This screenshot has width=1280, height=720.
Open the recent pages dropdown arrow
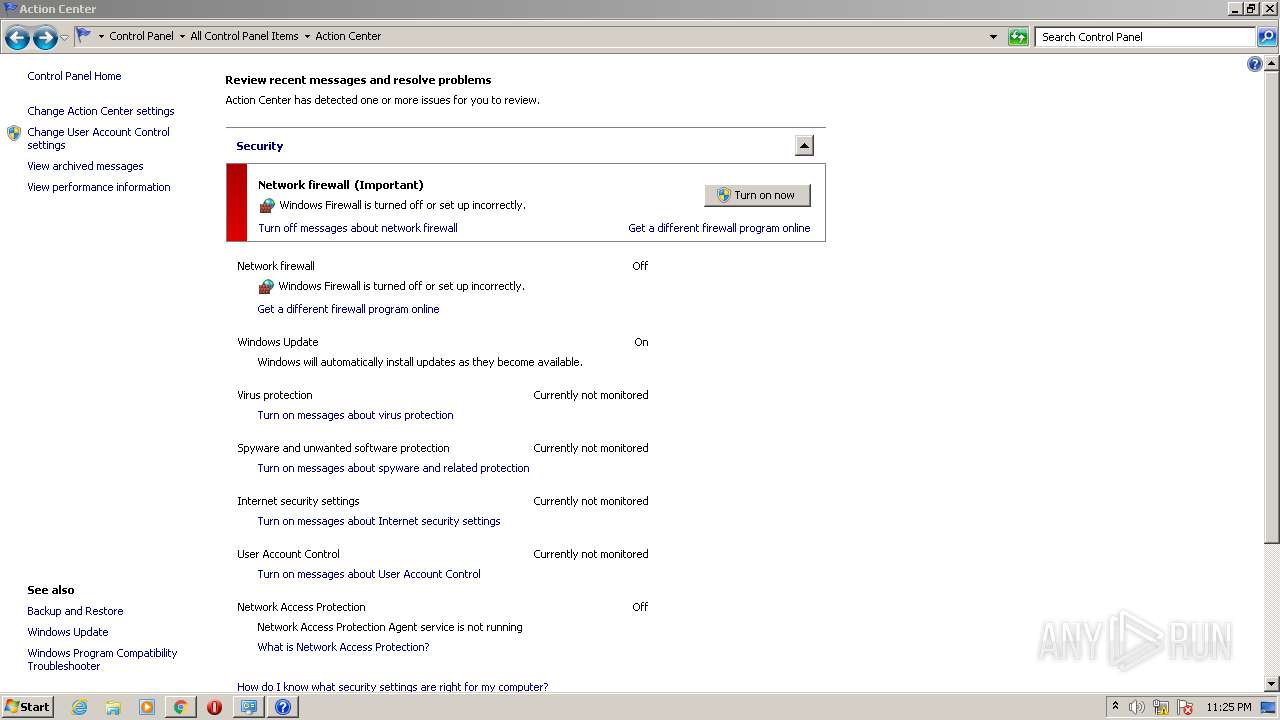pos(65,38)
